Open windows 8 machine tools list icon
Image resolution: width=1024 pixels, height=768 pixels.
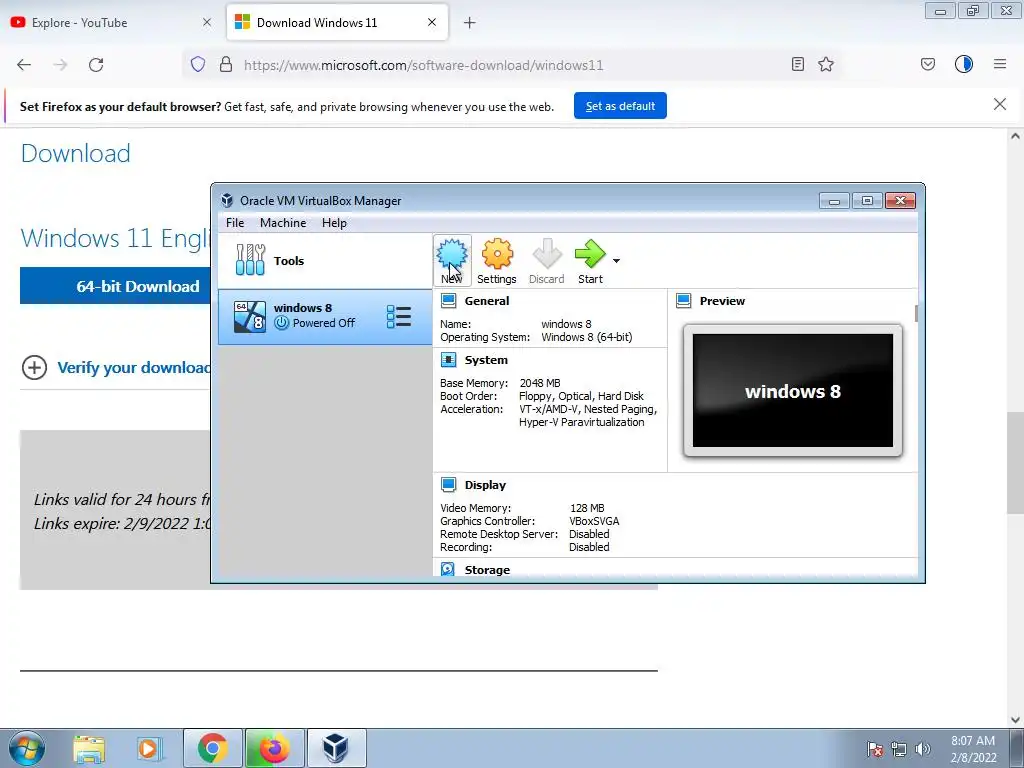click(398, 317)
